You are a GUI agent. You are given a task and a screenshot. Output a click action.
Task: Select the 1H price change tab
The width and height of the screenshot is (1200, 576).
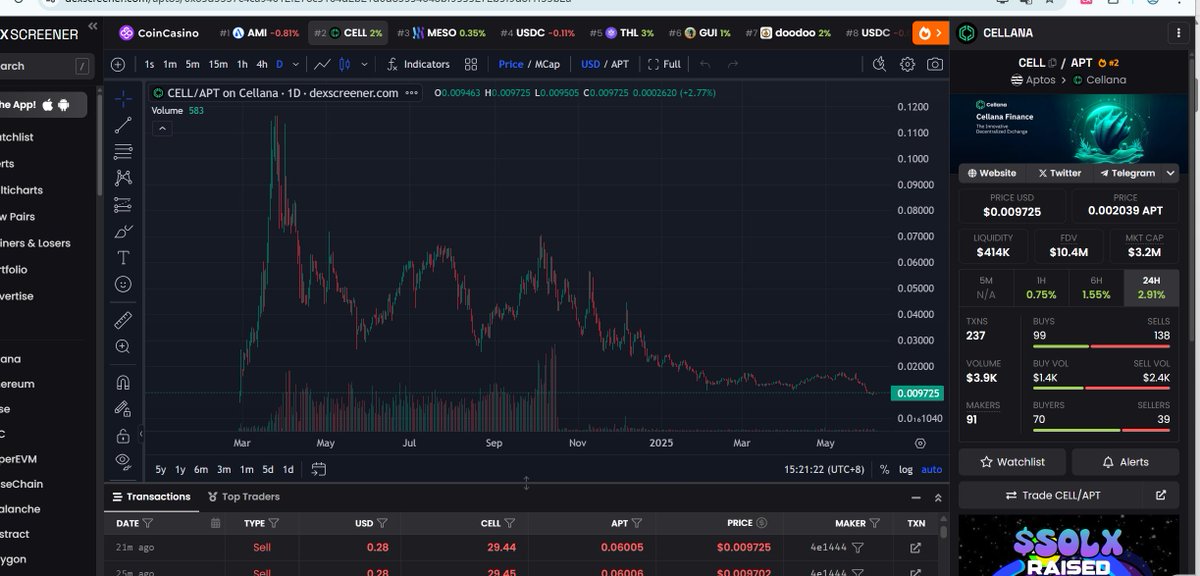tap(1041, 288)
